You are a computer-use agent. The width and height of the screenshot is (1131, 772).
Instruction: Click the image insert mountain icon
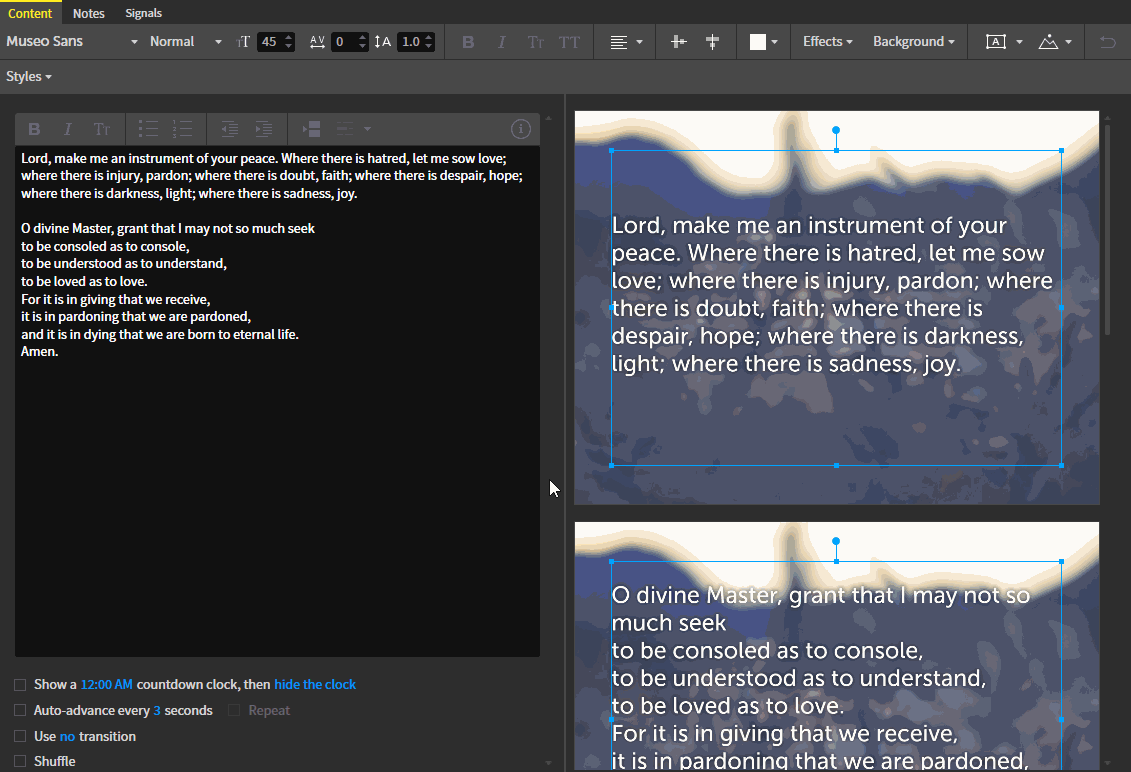coord(1048,42)
